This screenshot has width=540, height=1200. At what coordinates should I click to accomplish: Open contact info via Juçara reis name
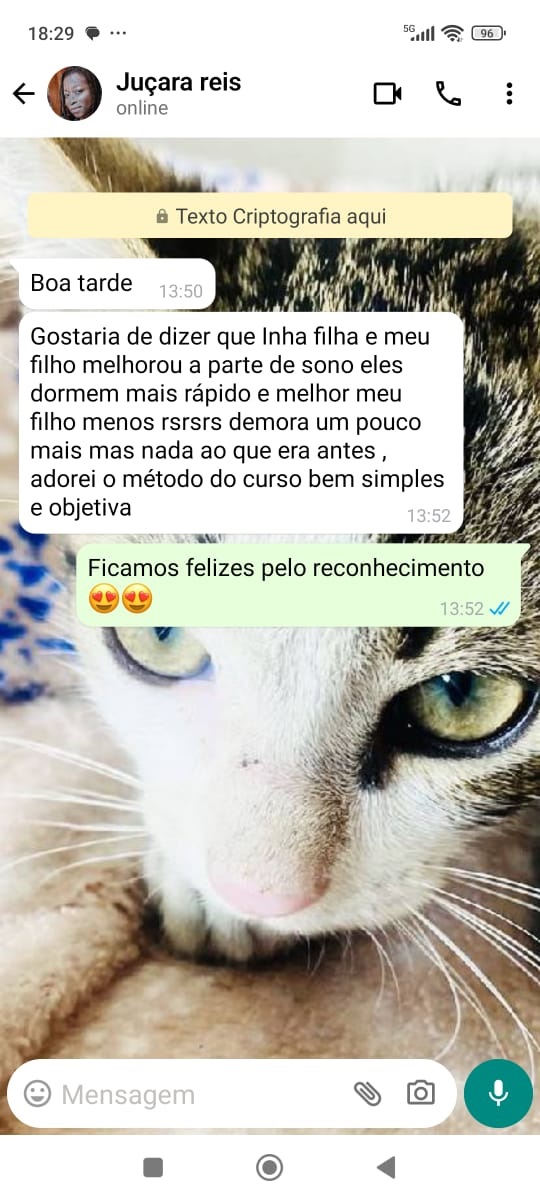pyautogui.click(x=179, y=82)
